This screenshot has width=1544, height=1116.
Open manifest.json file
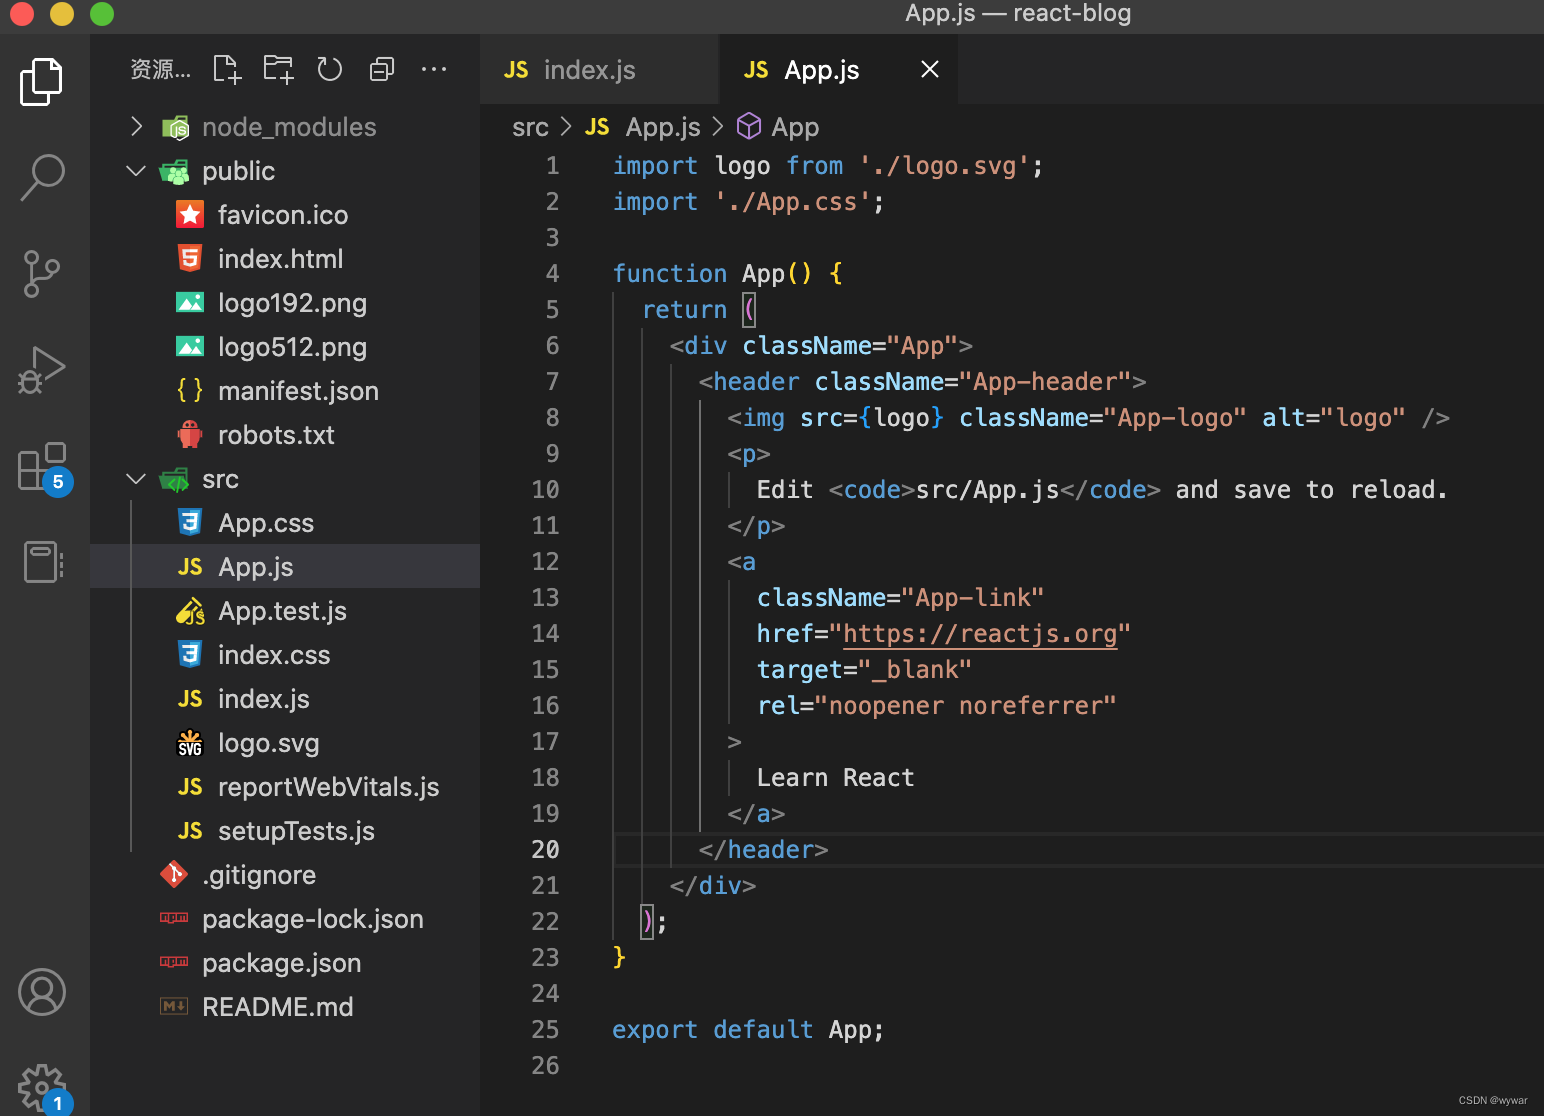click(285, 391)
